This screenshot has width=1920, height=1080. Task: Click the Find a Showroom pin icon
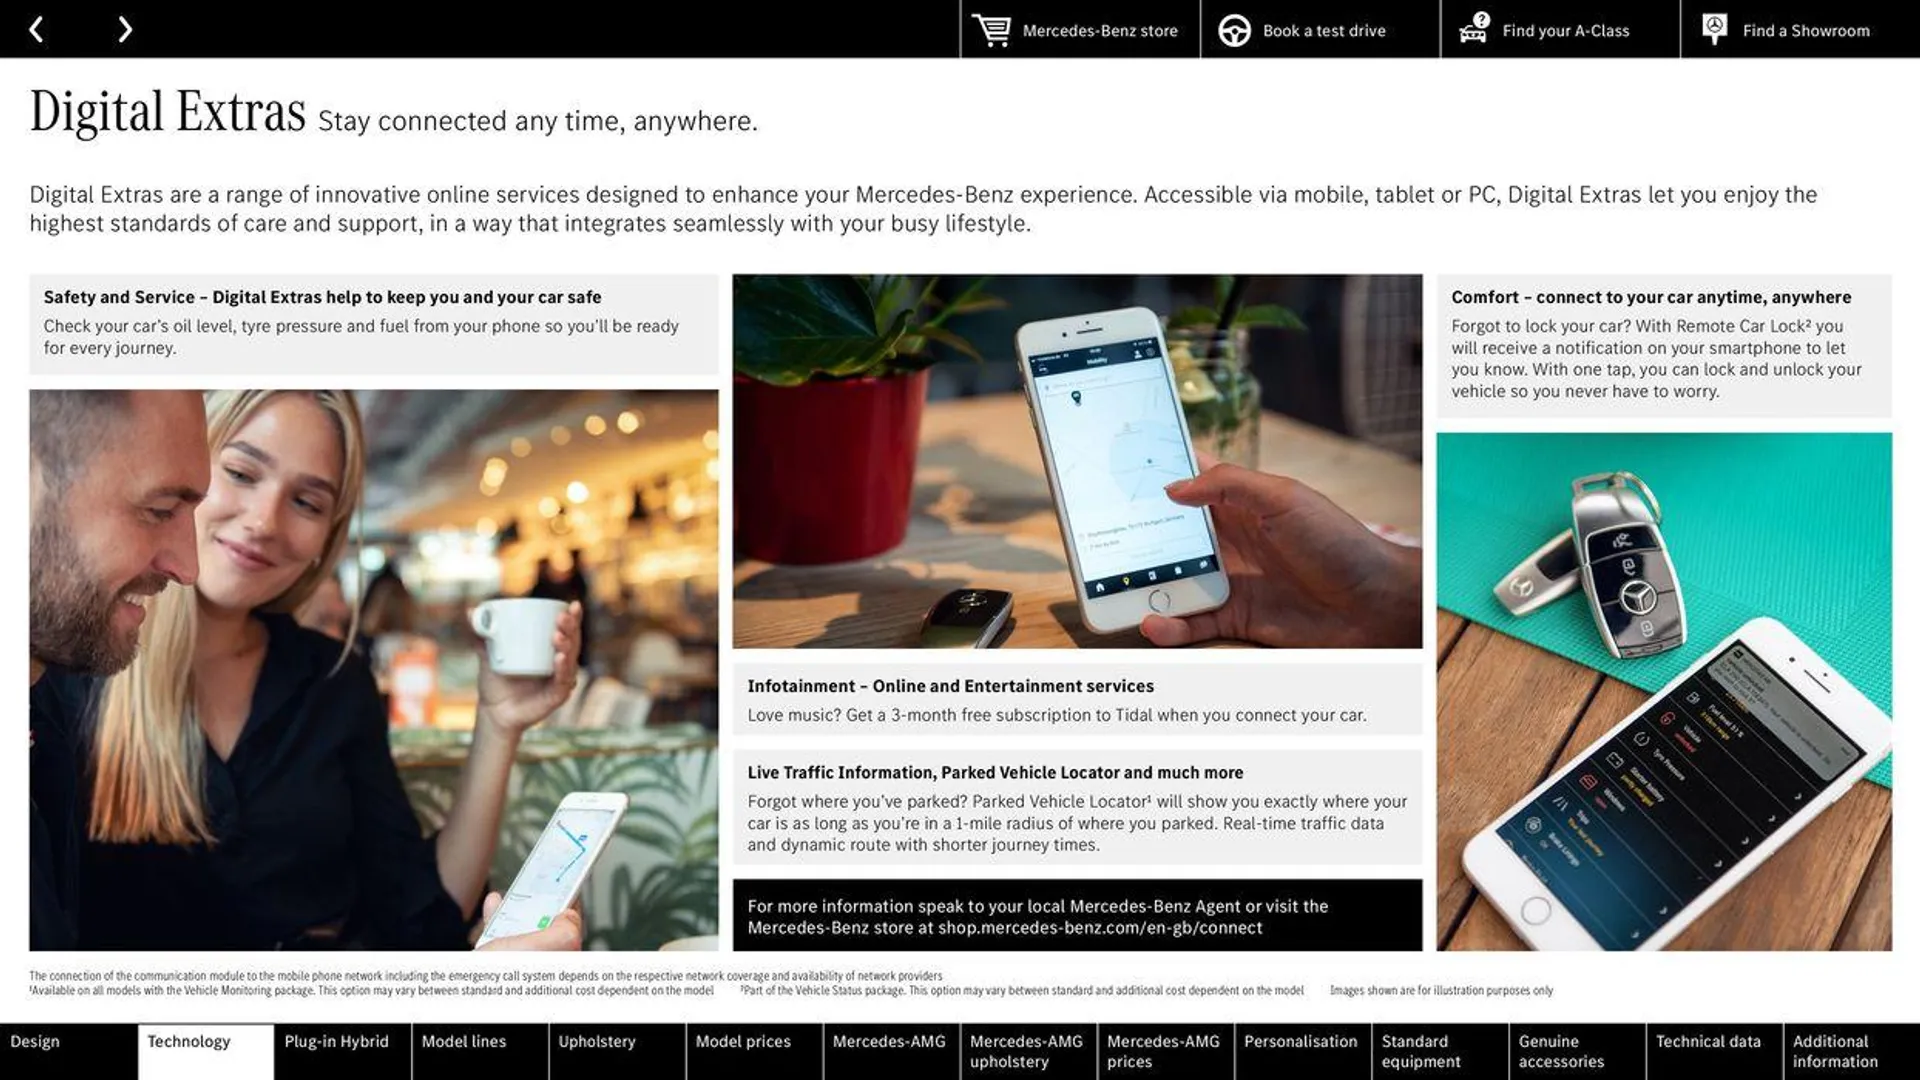pyautogui.click(x=1713, y=29)
